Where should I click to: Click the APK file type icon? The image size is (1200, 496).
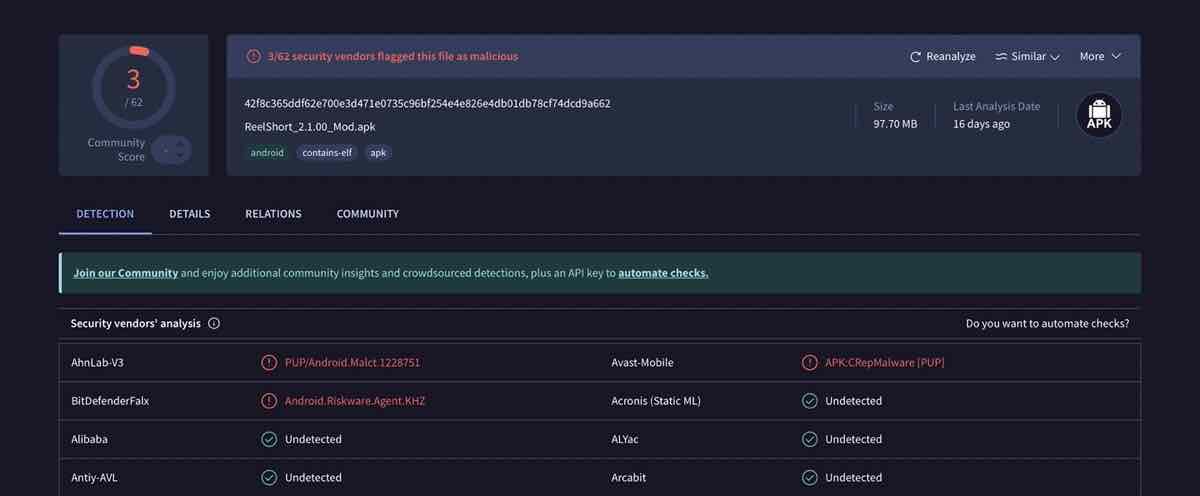coord(1098,116)
